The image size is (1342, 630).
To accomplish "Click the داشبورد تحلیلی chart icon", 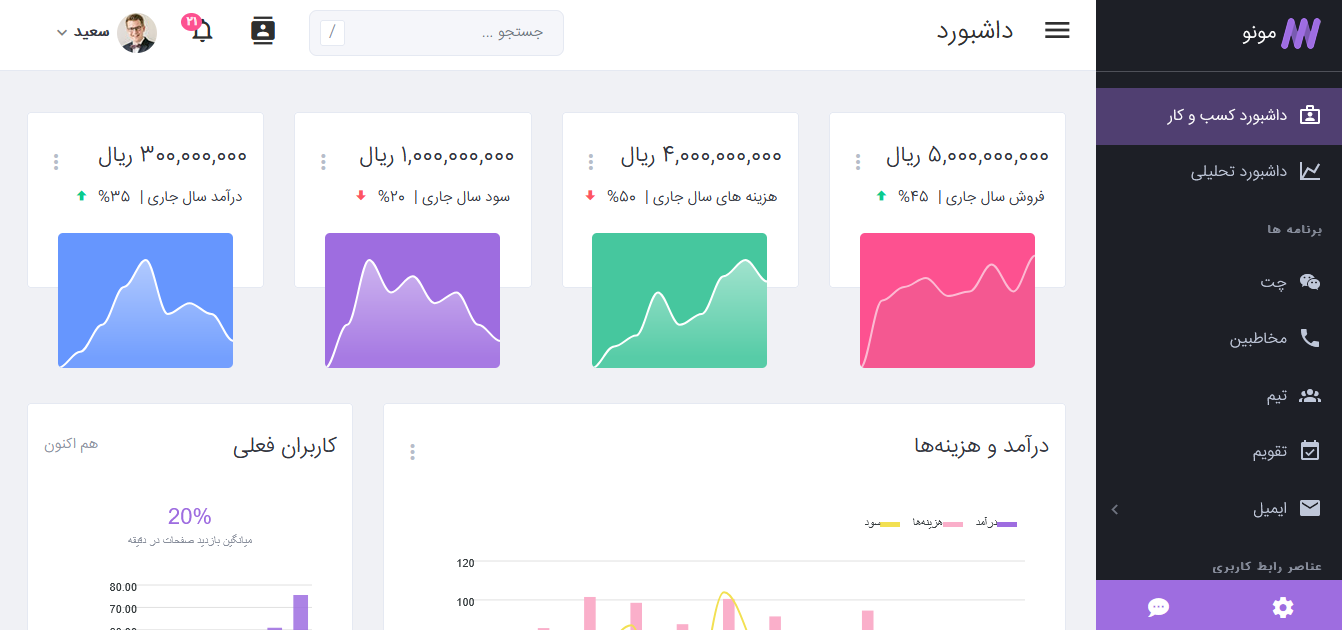I will [1311, 170].
